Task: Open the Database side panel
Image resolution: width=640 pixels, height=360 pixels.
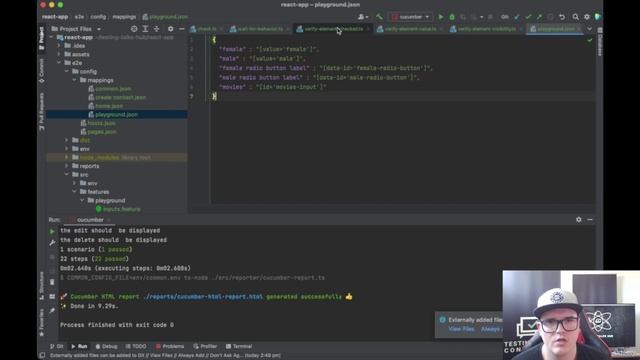Action: click(600, 42)
